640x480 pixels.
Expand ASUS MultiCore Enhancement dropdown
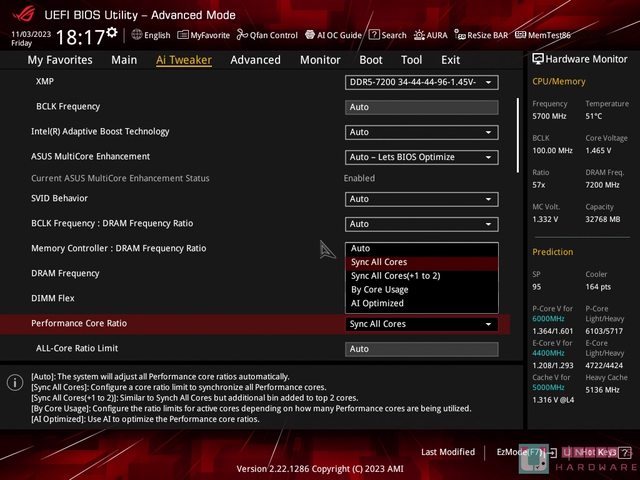pyautogui.click(x=421, y=157)
